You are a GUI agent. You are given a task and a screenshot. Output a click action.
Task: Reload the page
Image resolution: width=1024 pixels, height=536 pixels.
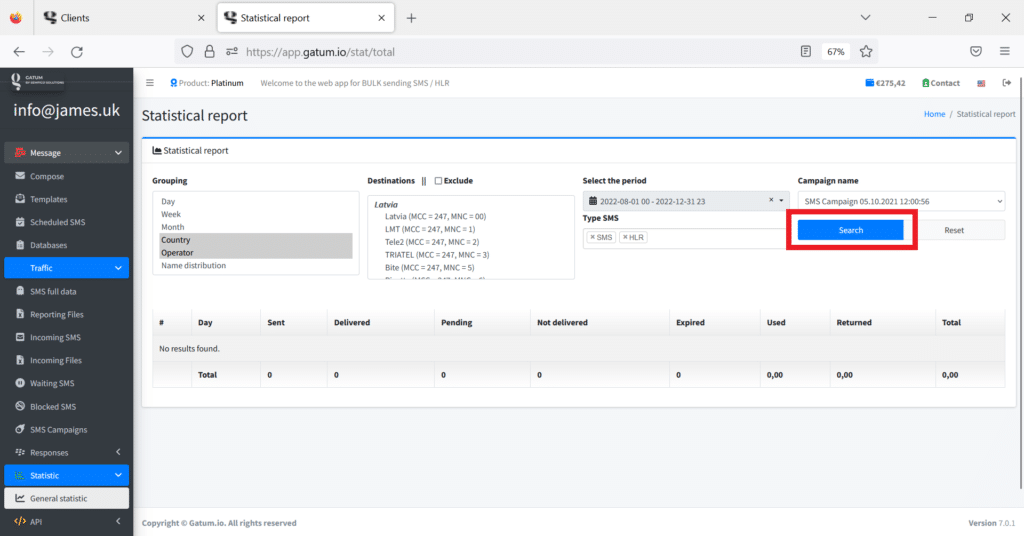[77, 52]
